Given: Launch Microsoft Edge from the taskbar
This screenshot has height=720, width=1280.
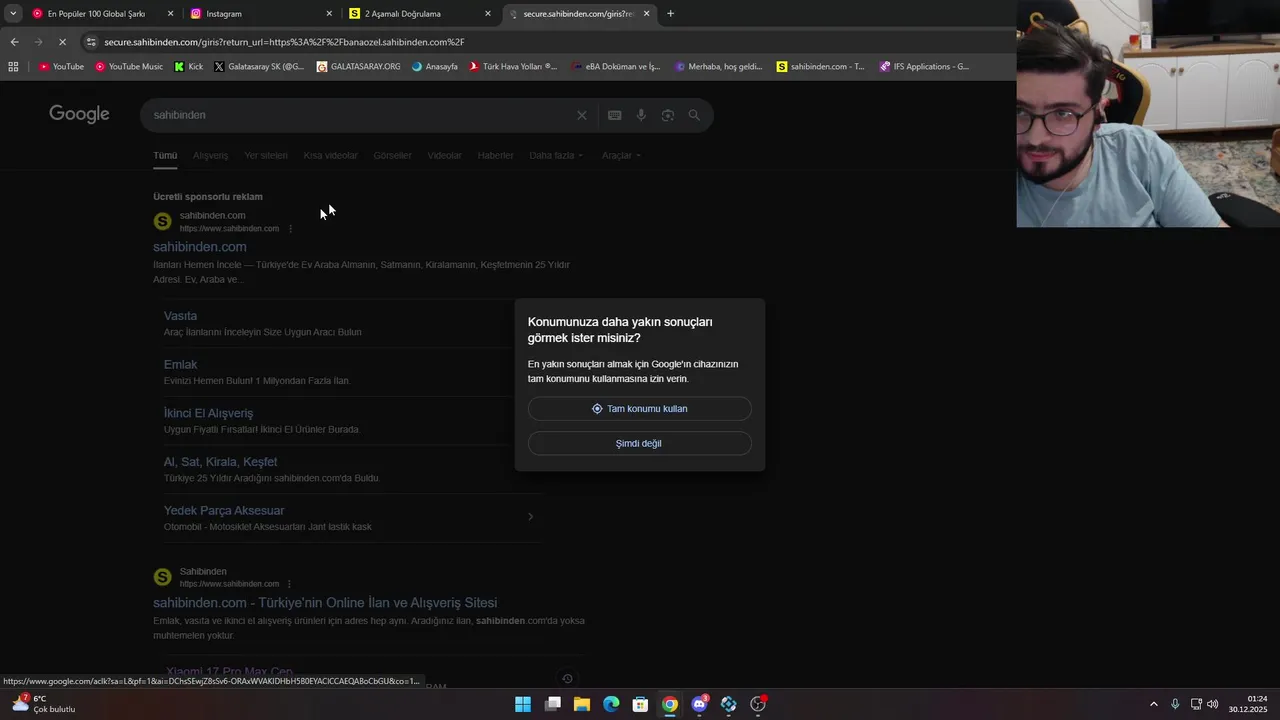Looking at the screenshot, I should pyautogui.click(x=611, y=704).
